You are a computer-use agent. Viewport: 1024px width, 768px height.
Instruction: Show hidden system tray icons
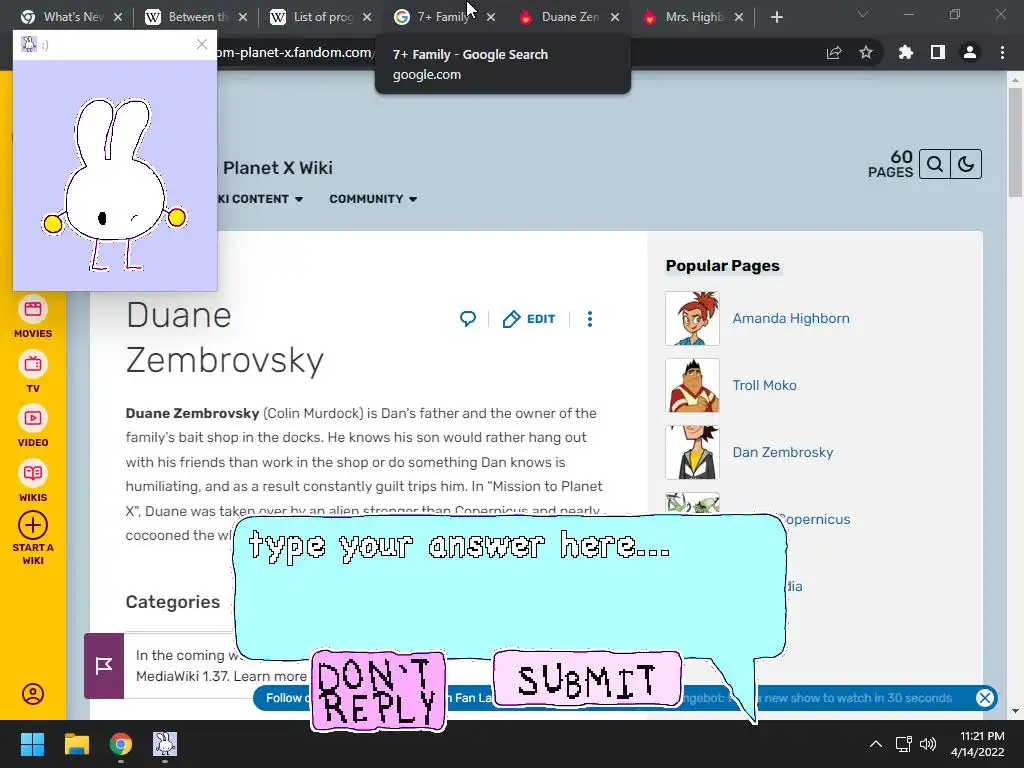coord(876,744)
